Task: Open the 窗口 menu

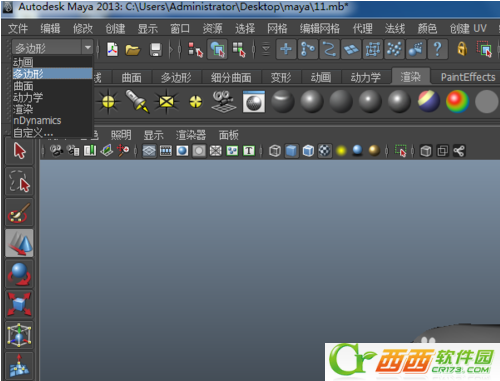Action: point(180,29)
